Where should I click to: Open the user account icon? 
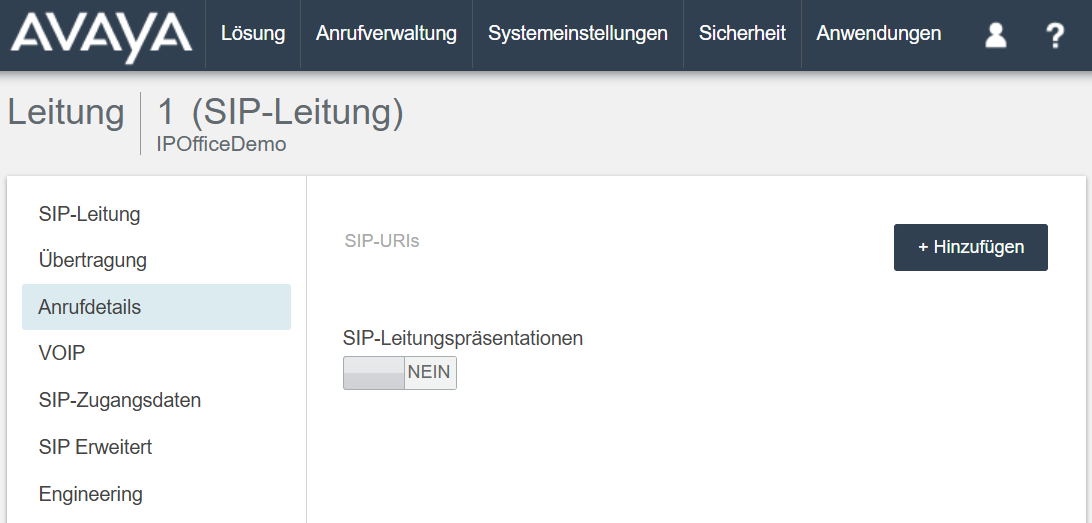[x=995, y=35]
